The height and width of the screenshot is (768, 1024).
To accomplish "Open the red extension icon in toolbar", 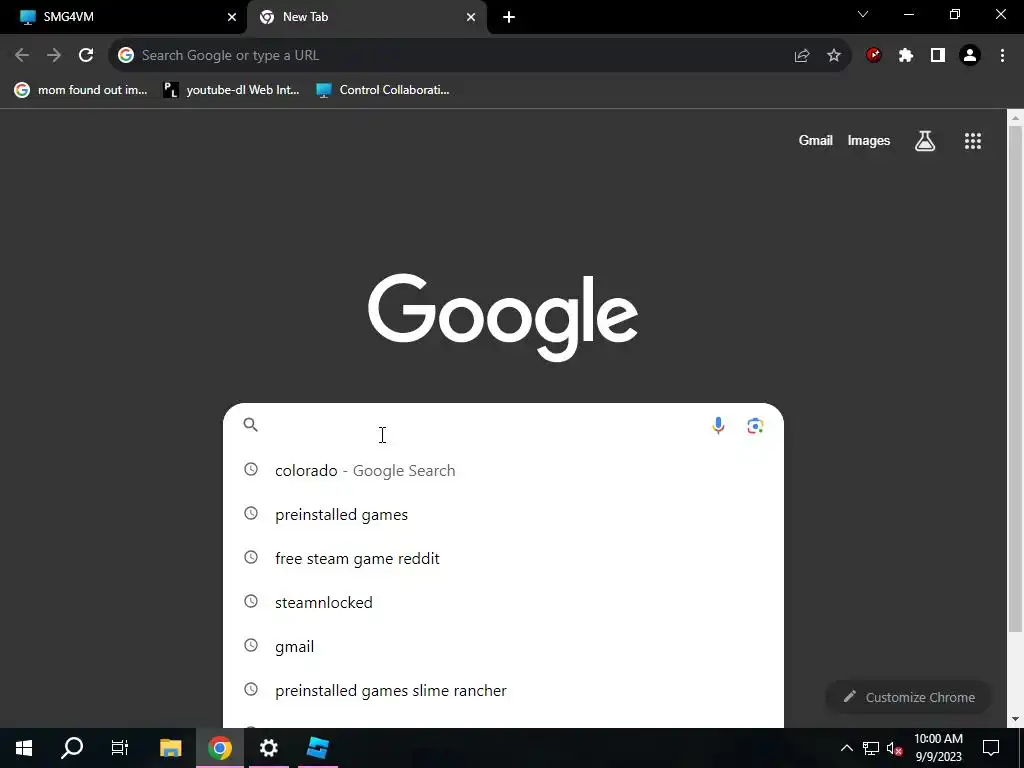I will [x=874, y=56].
